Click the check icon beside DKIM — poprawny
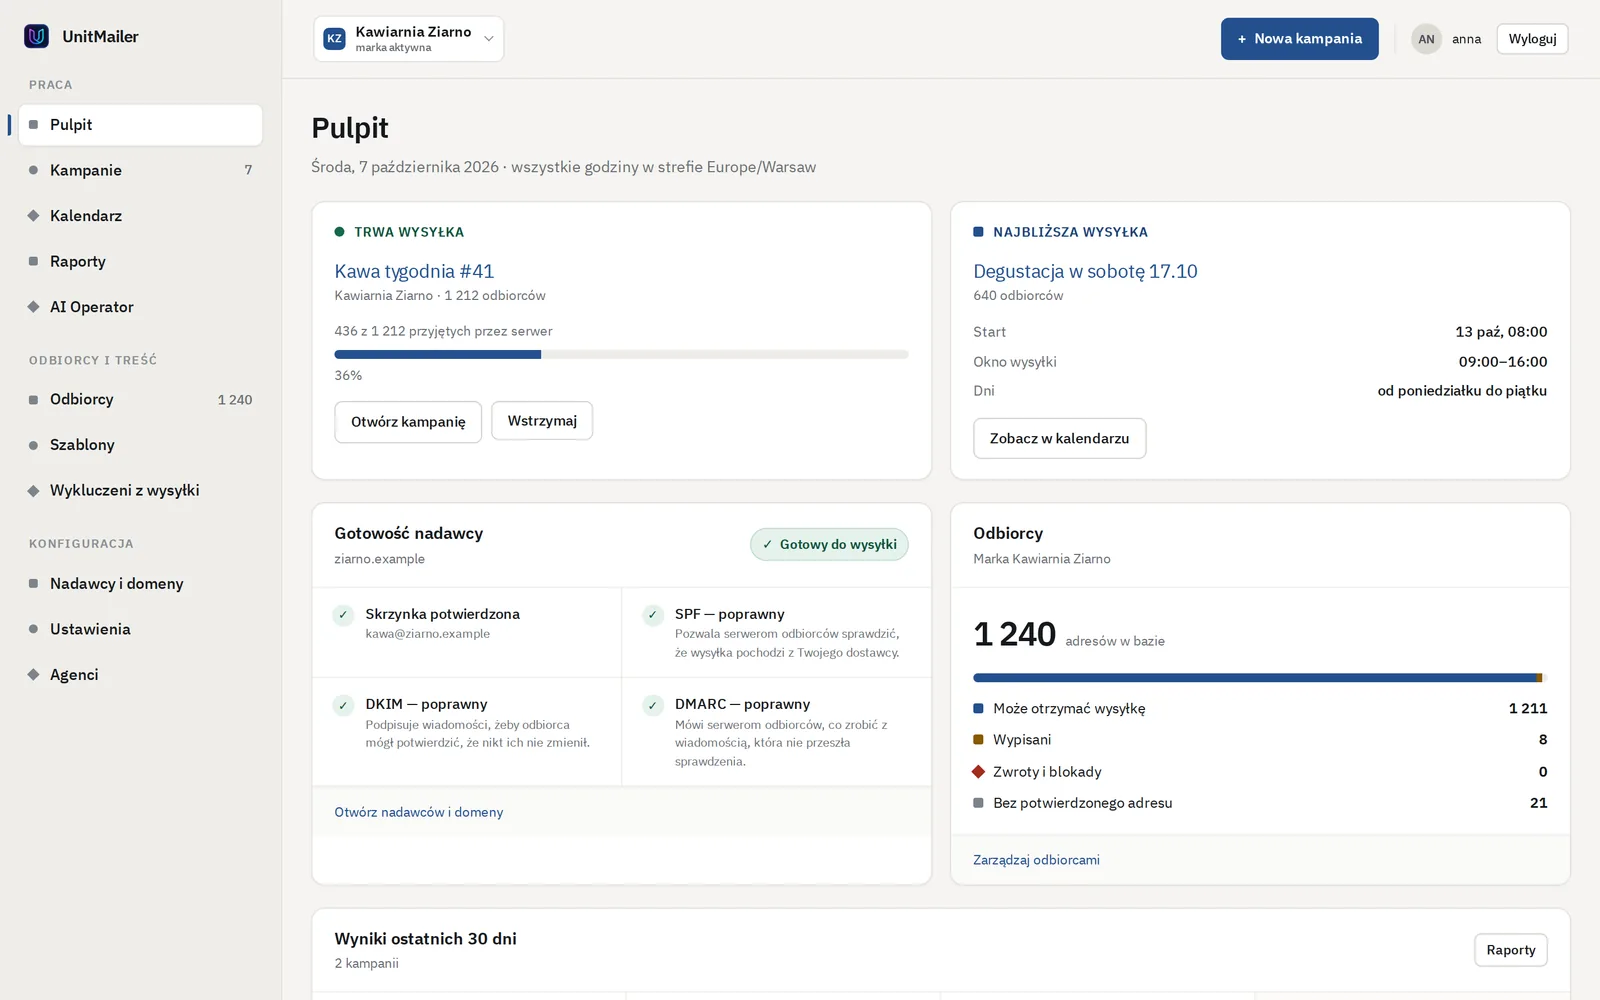Image resolution: width=1600 pixels, height=1000 pixels. click(343, 705)
